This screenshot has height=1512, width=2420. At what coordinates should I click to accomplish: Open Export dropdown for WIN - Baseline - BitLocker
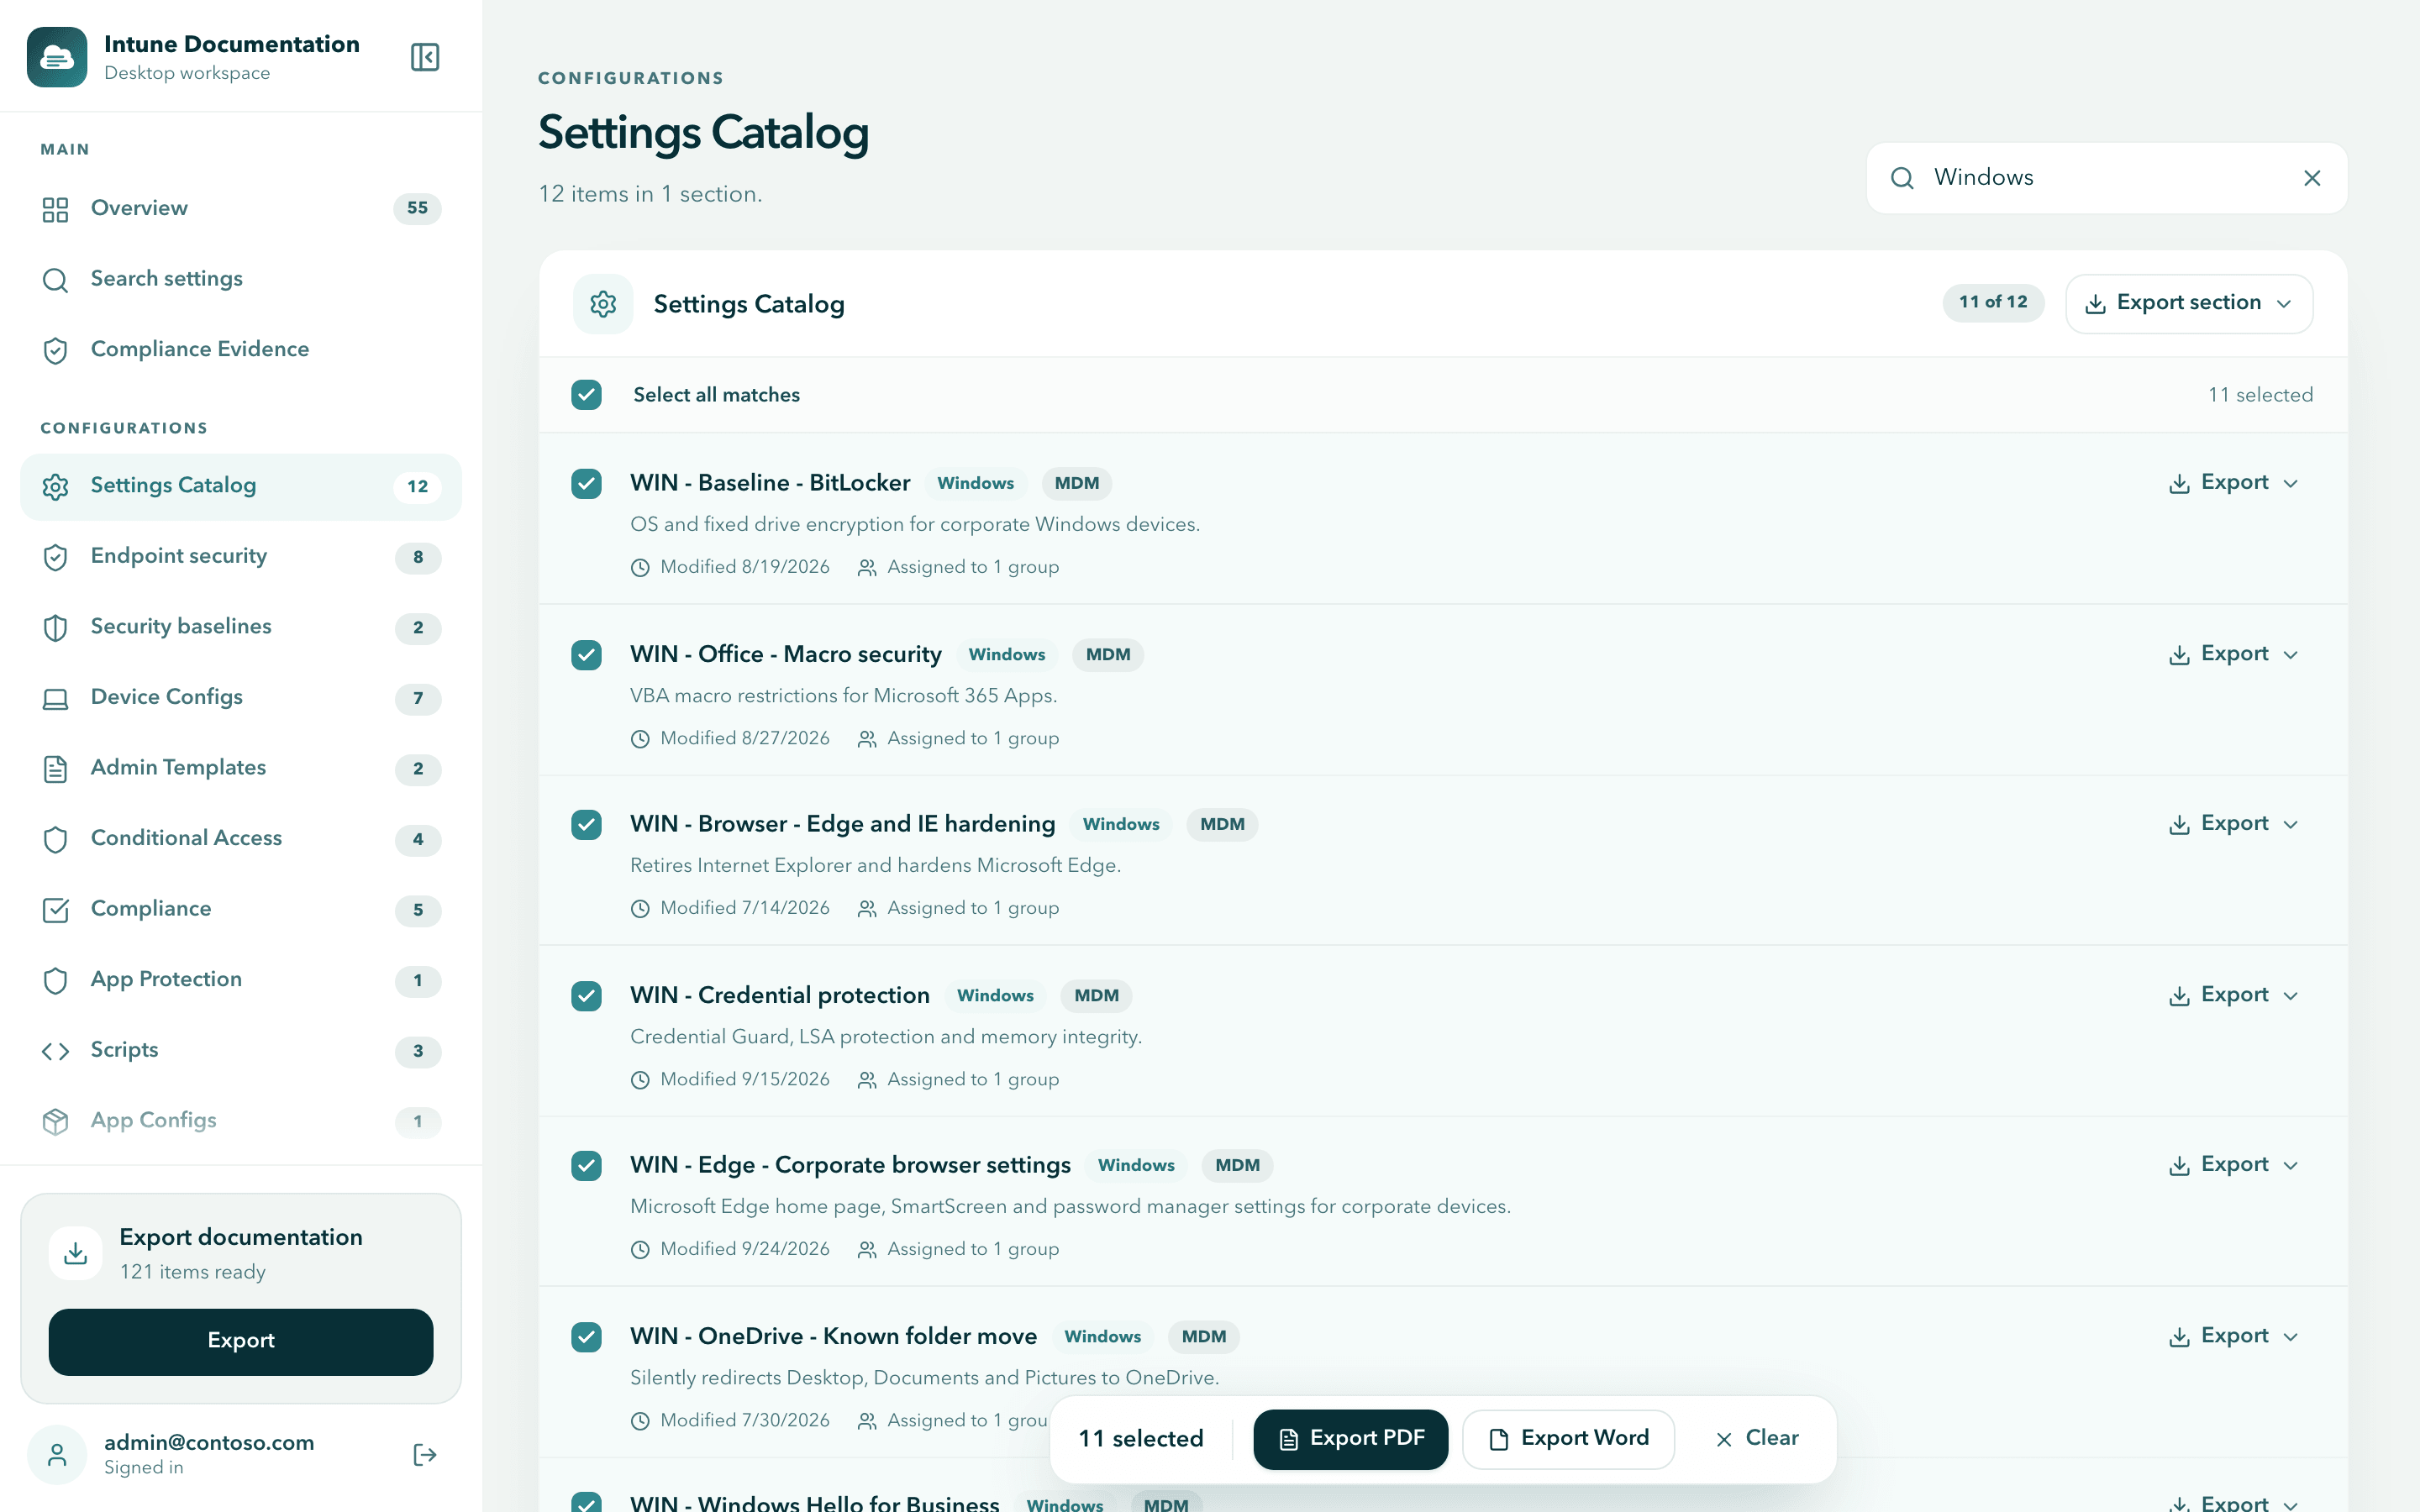2234,483
